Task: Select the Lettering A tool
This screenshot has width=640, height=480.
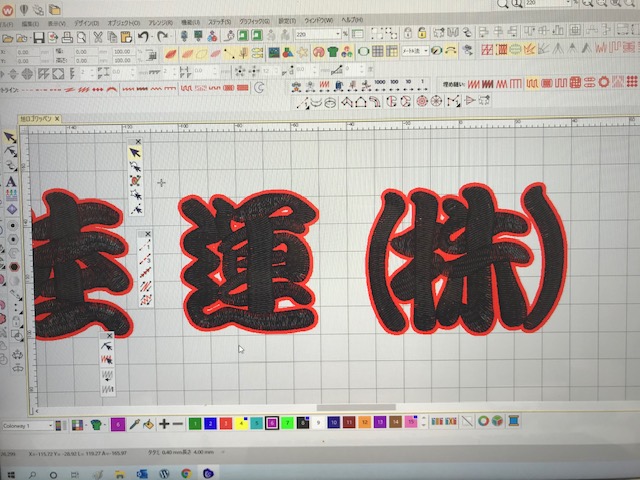Action: point(11,181)
